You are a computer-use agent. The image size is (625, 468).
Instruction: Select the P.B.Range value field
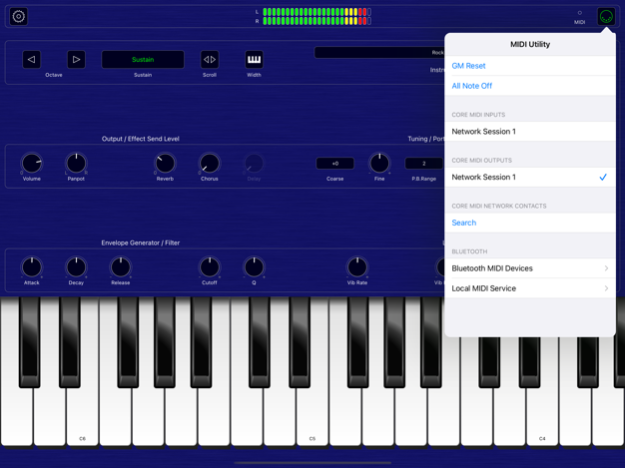[424, 163]
